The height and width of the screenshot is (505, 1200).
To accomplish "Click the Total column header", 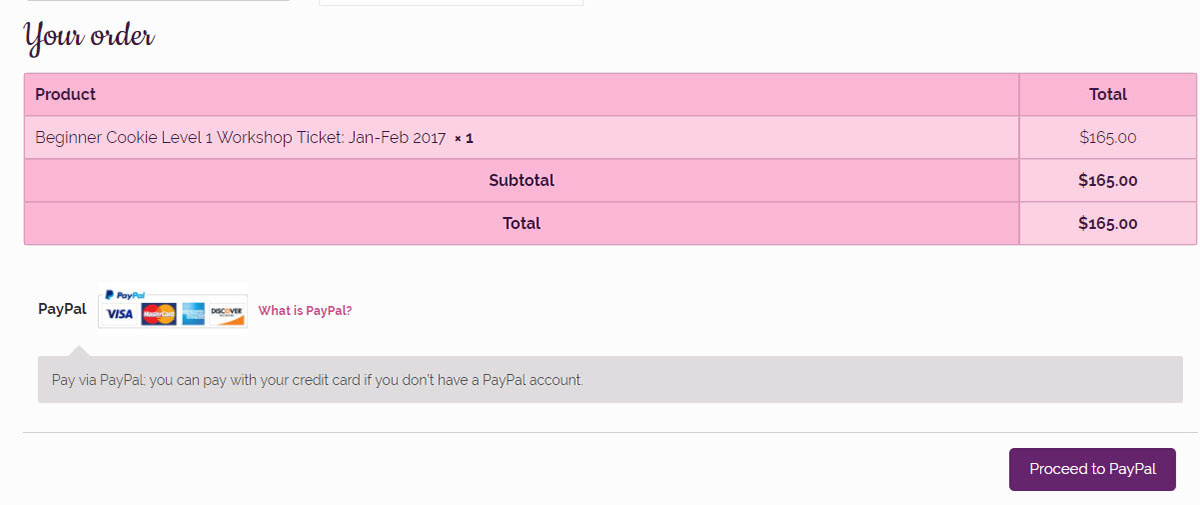I will [1108, 94].
